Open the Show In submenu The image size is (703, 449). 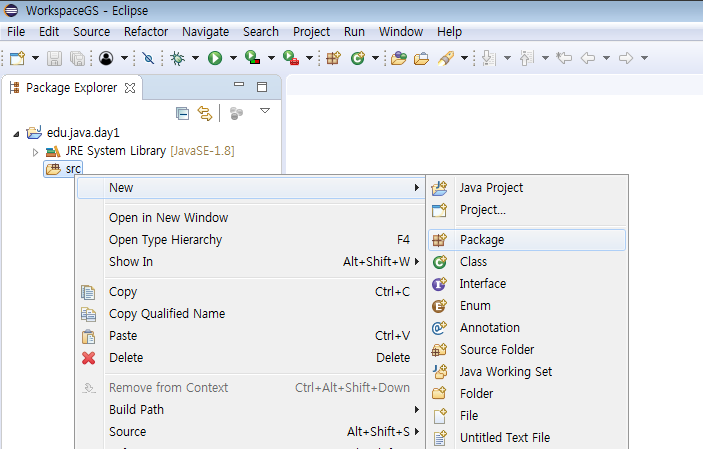click(x=252, y=262)
